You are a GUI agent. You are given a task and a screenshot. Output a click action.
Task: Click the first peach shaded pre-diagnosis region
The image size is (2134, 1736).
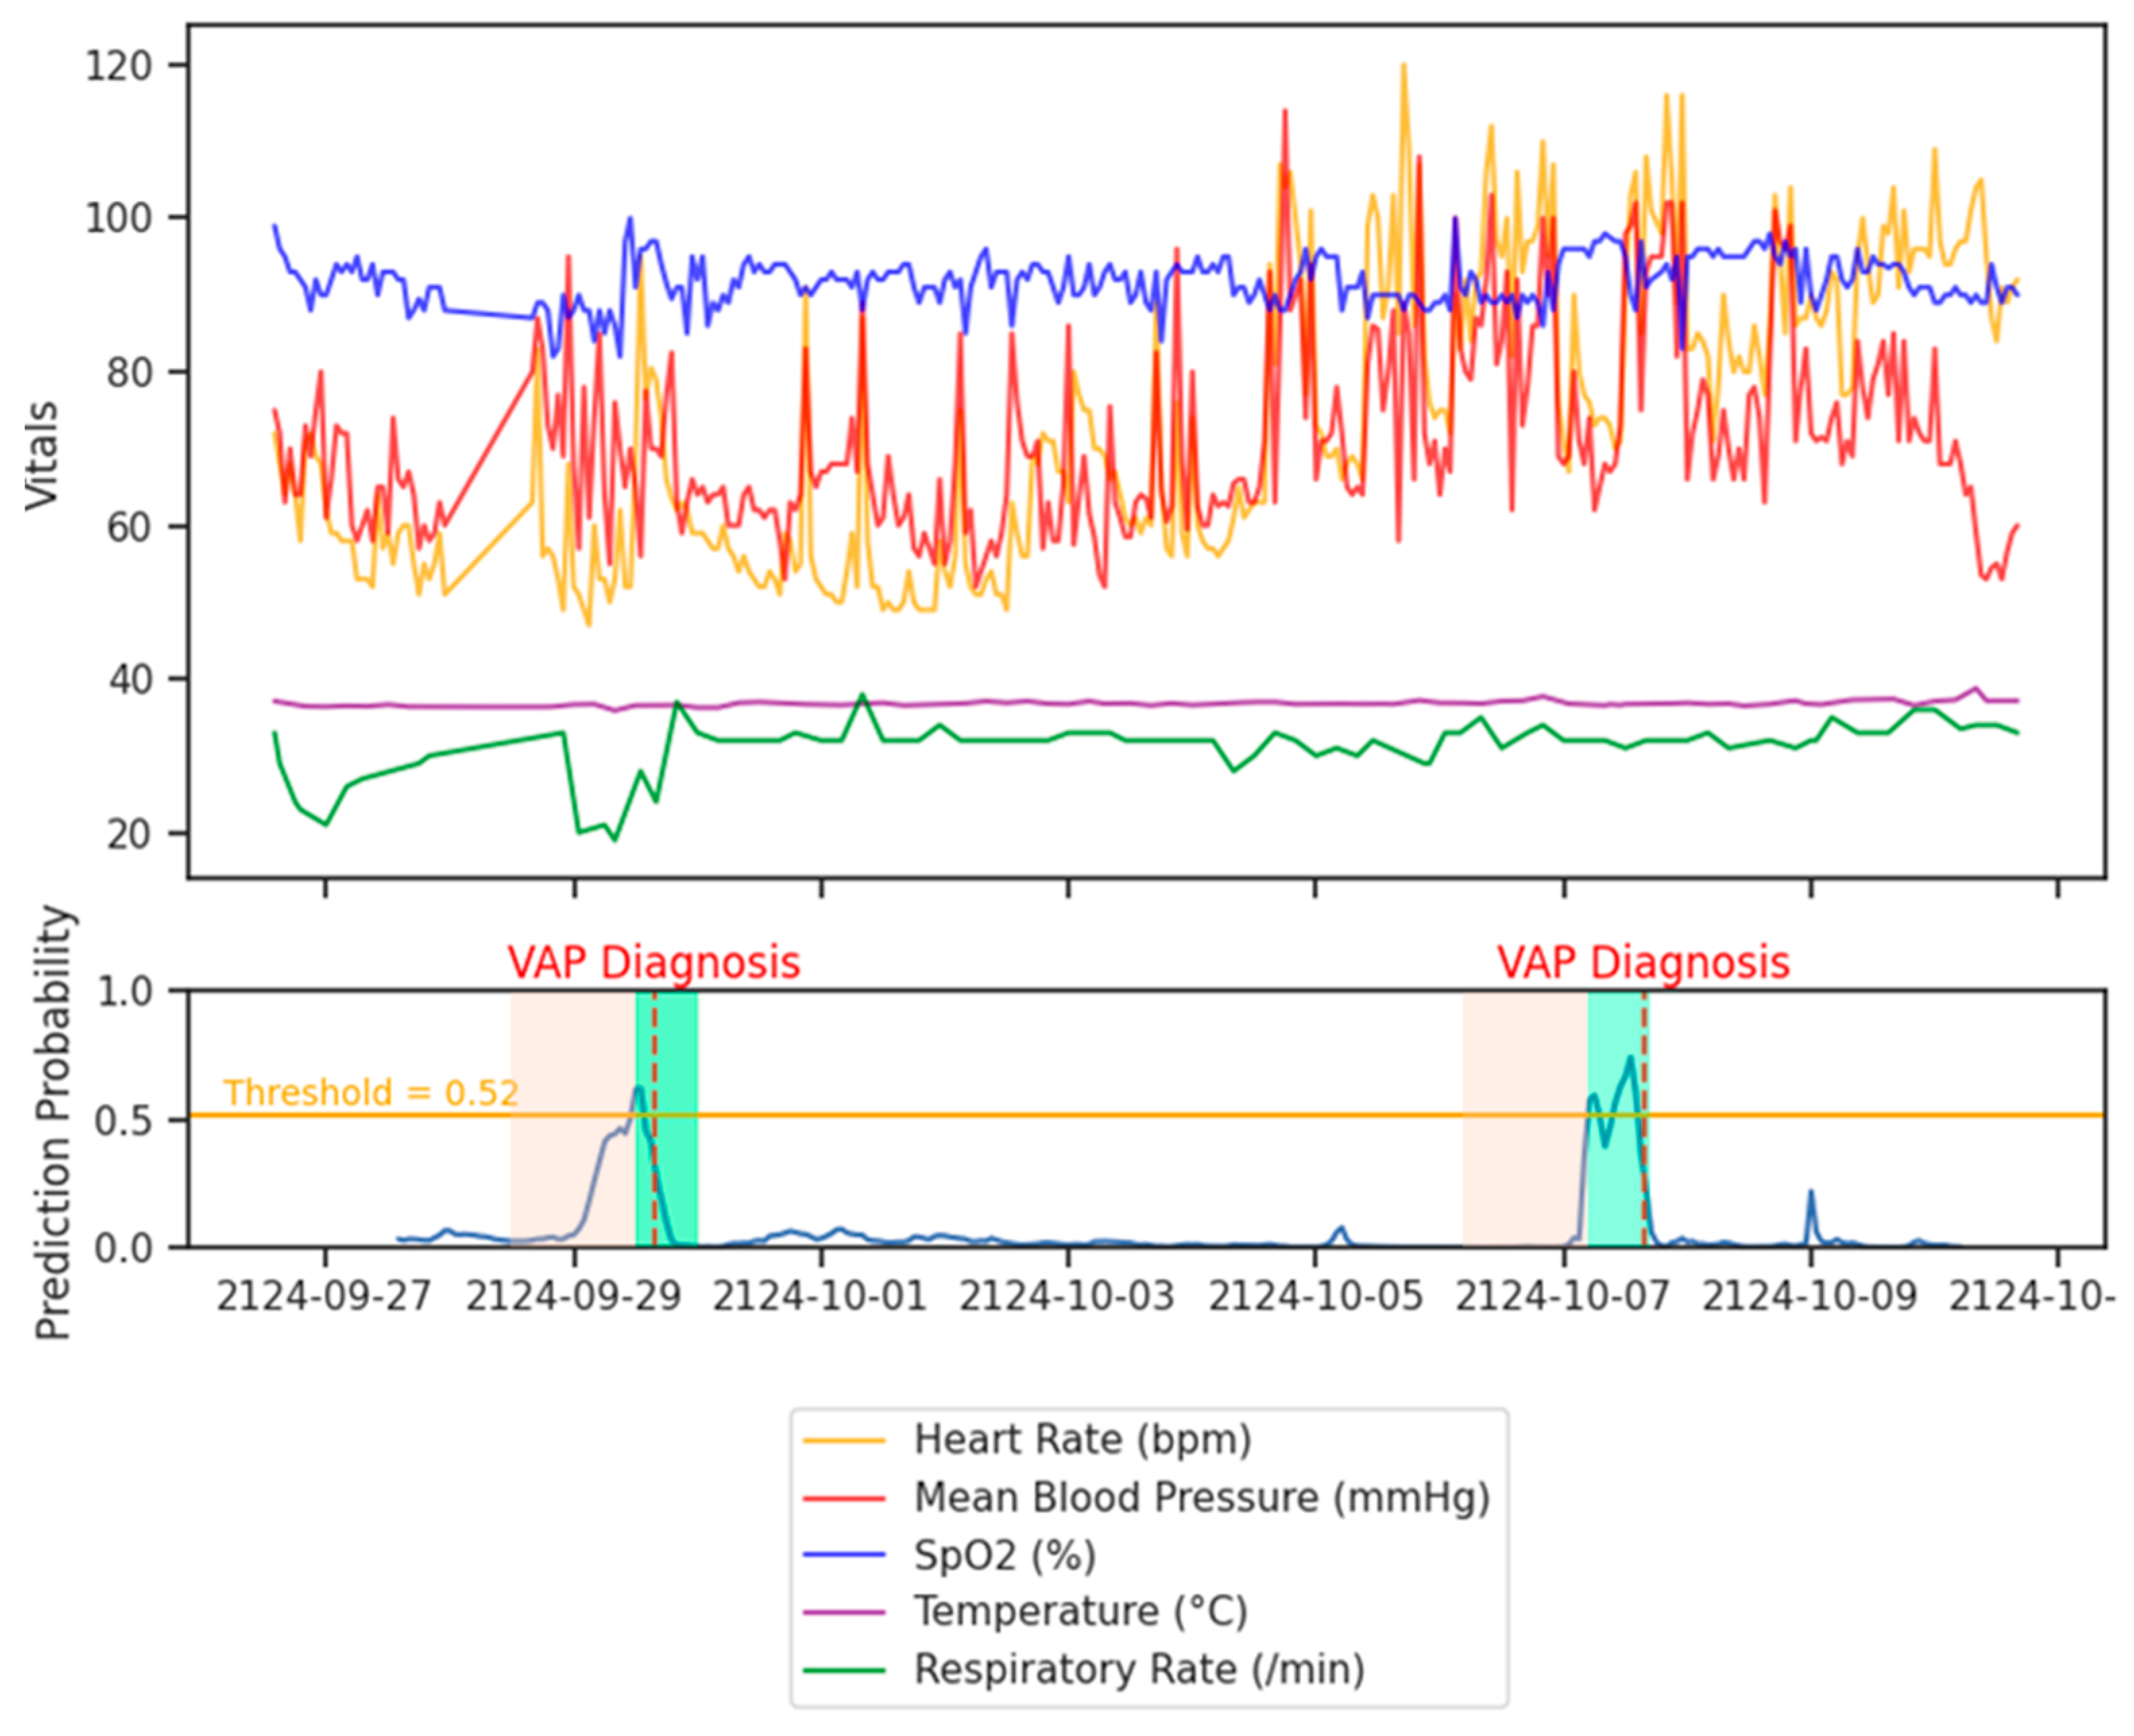pyautogui.click(x=573, y=1119)
